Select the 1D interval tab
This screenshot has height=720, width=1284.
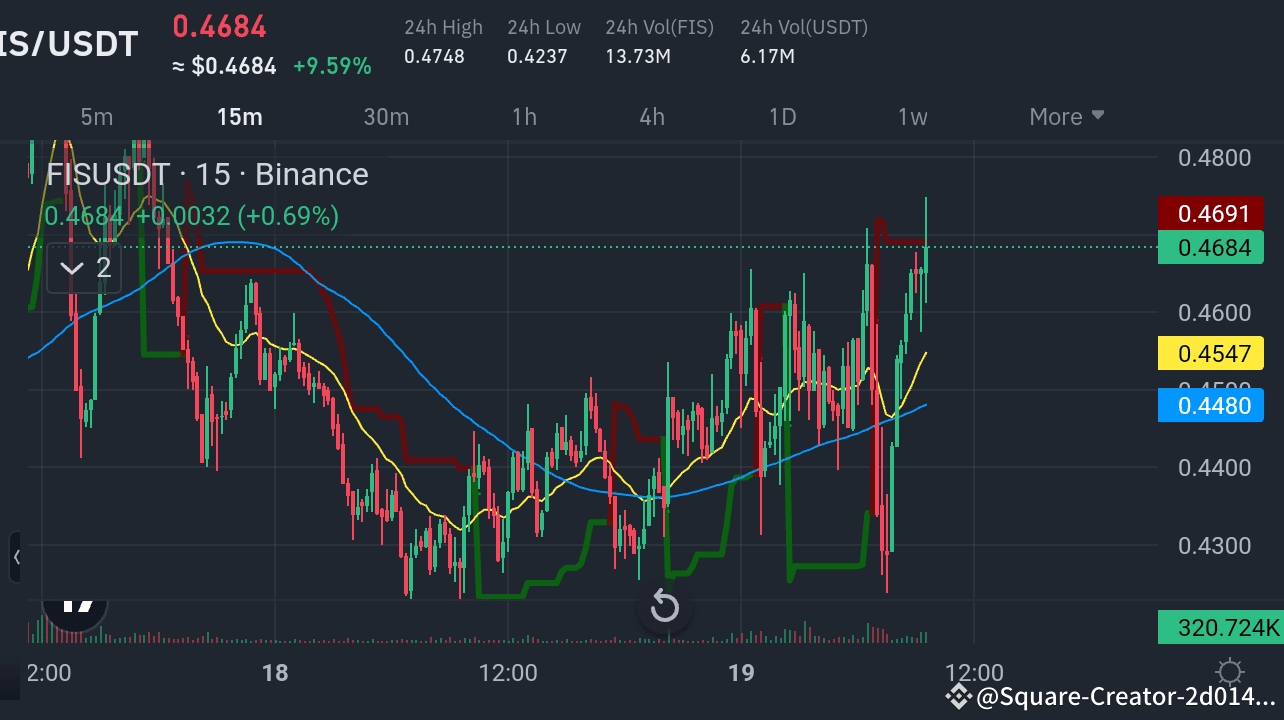(x=782, y=116)
